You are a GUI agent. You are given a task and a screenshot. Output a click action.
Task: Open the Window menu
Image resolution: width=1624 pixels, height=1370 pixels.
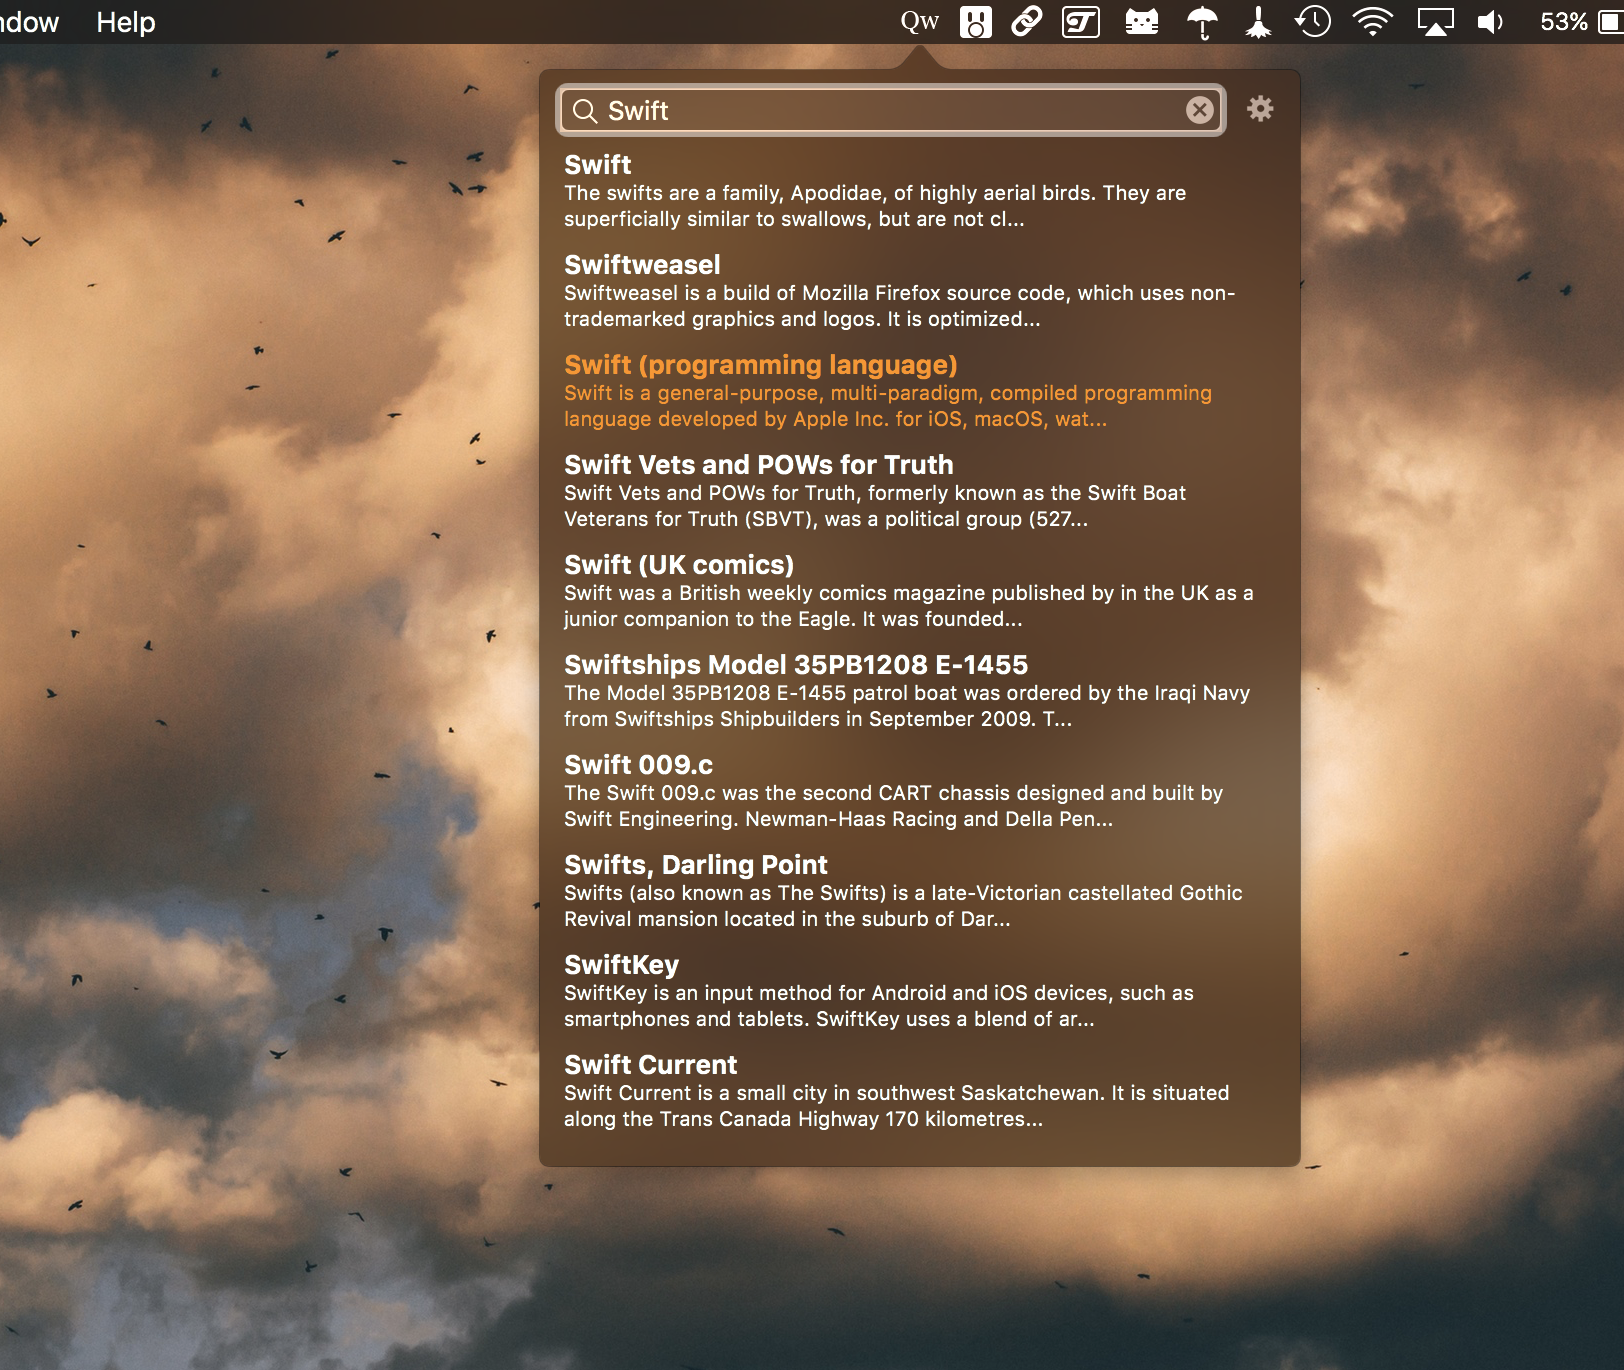click(x=30, y=22)
